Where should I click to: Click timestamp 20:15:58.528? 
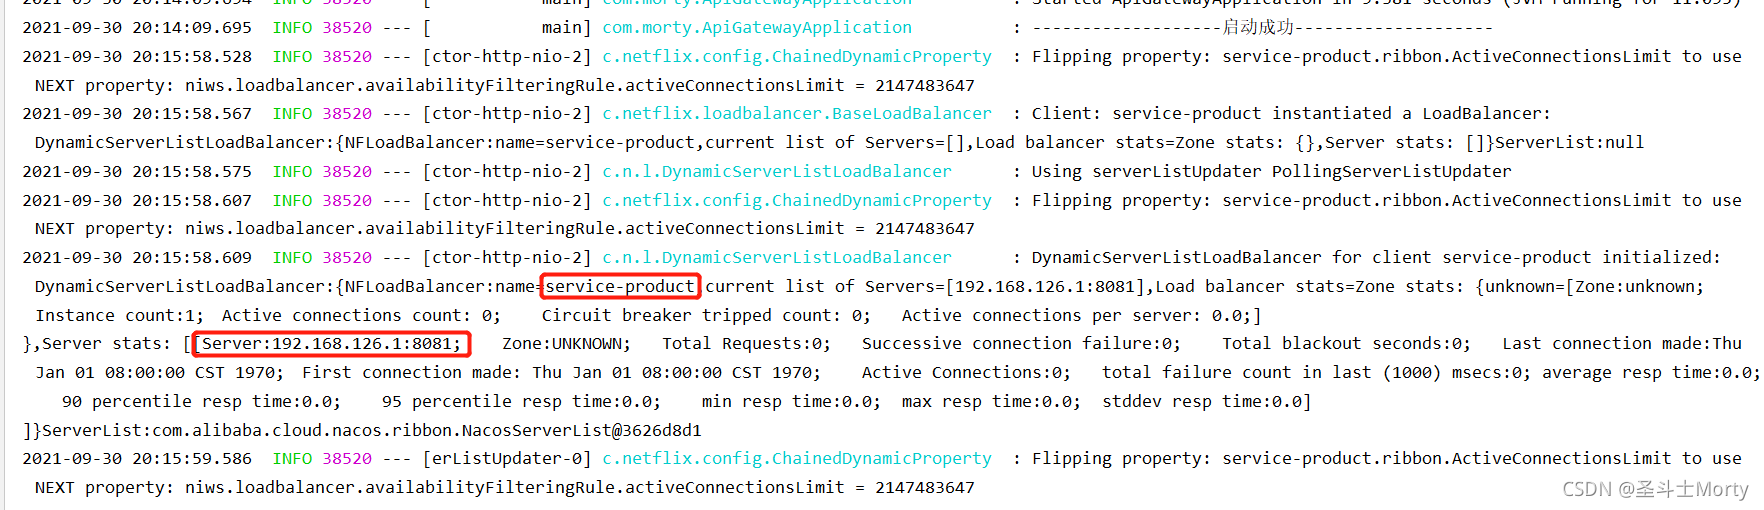(x=192, y=57)
